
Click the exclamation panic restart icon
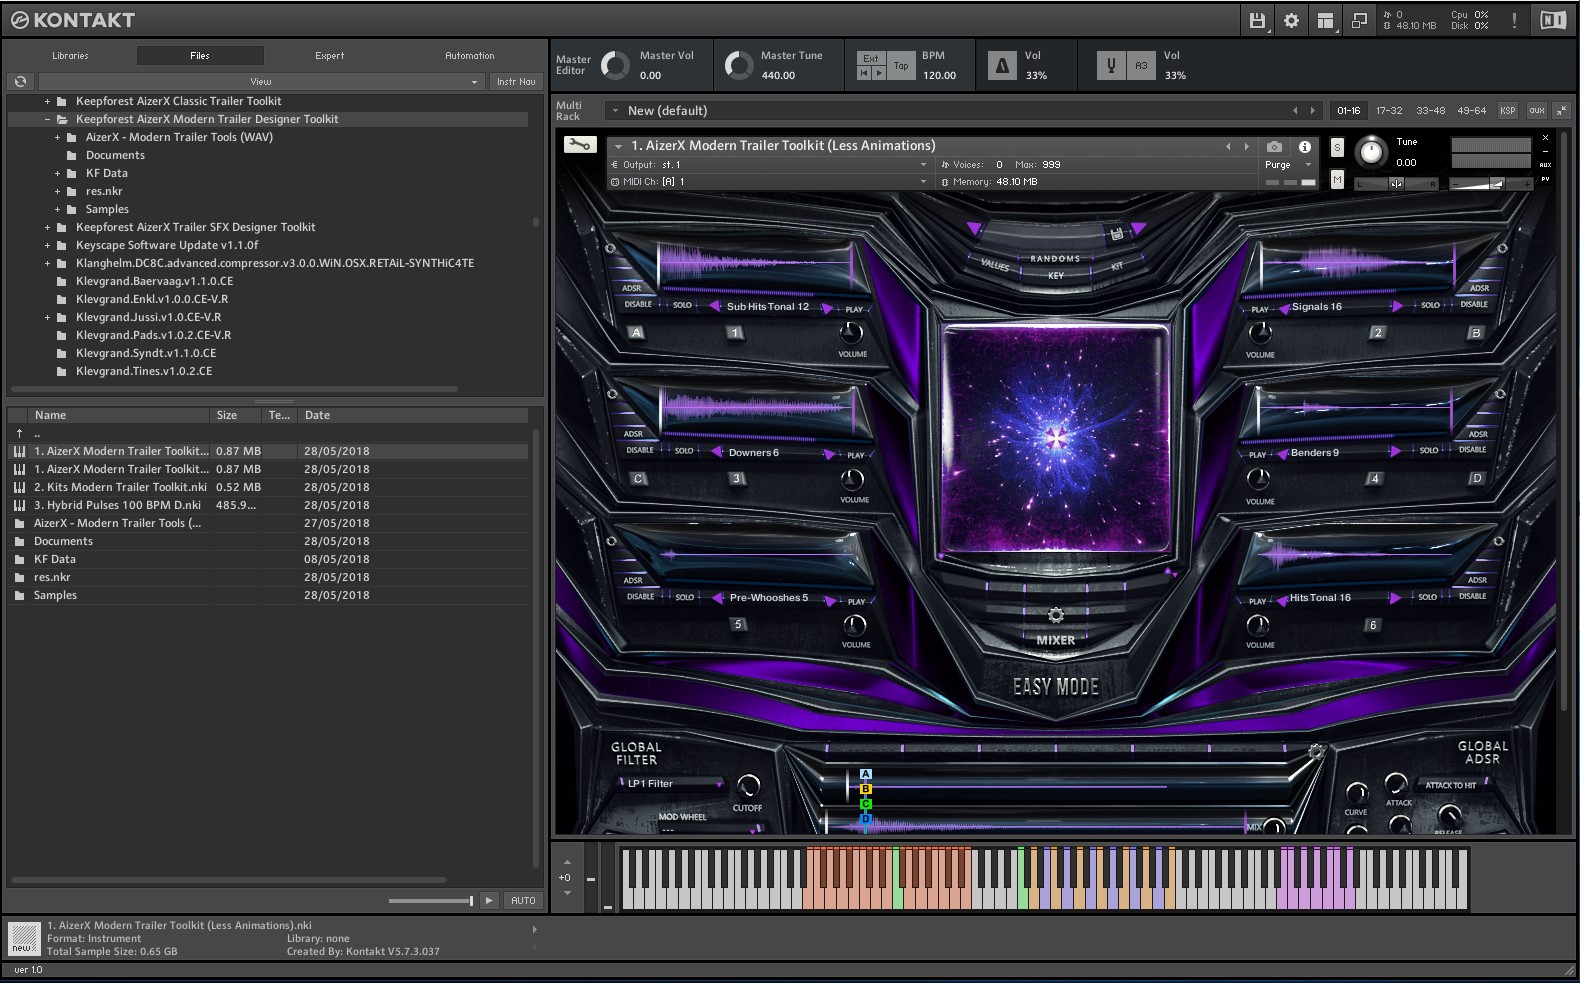coord(1514,20)
